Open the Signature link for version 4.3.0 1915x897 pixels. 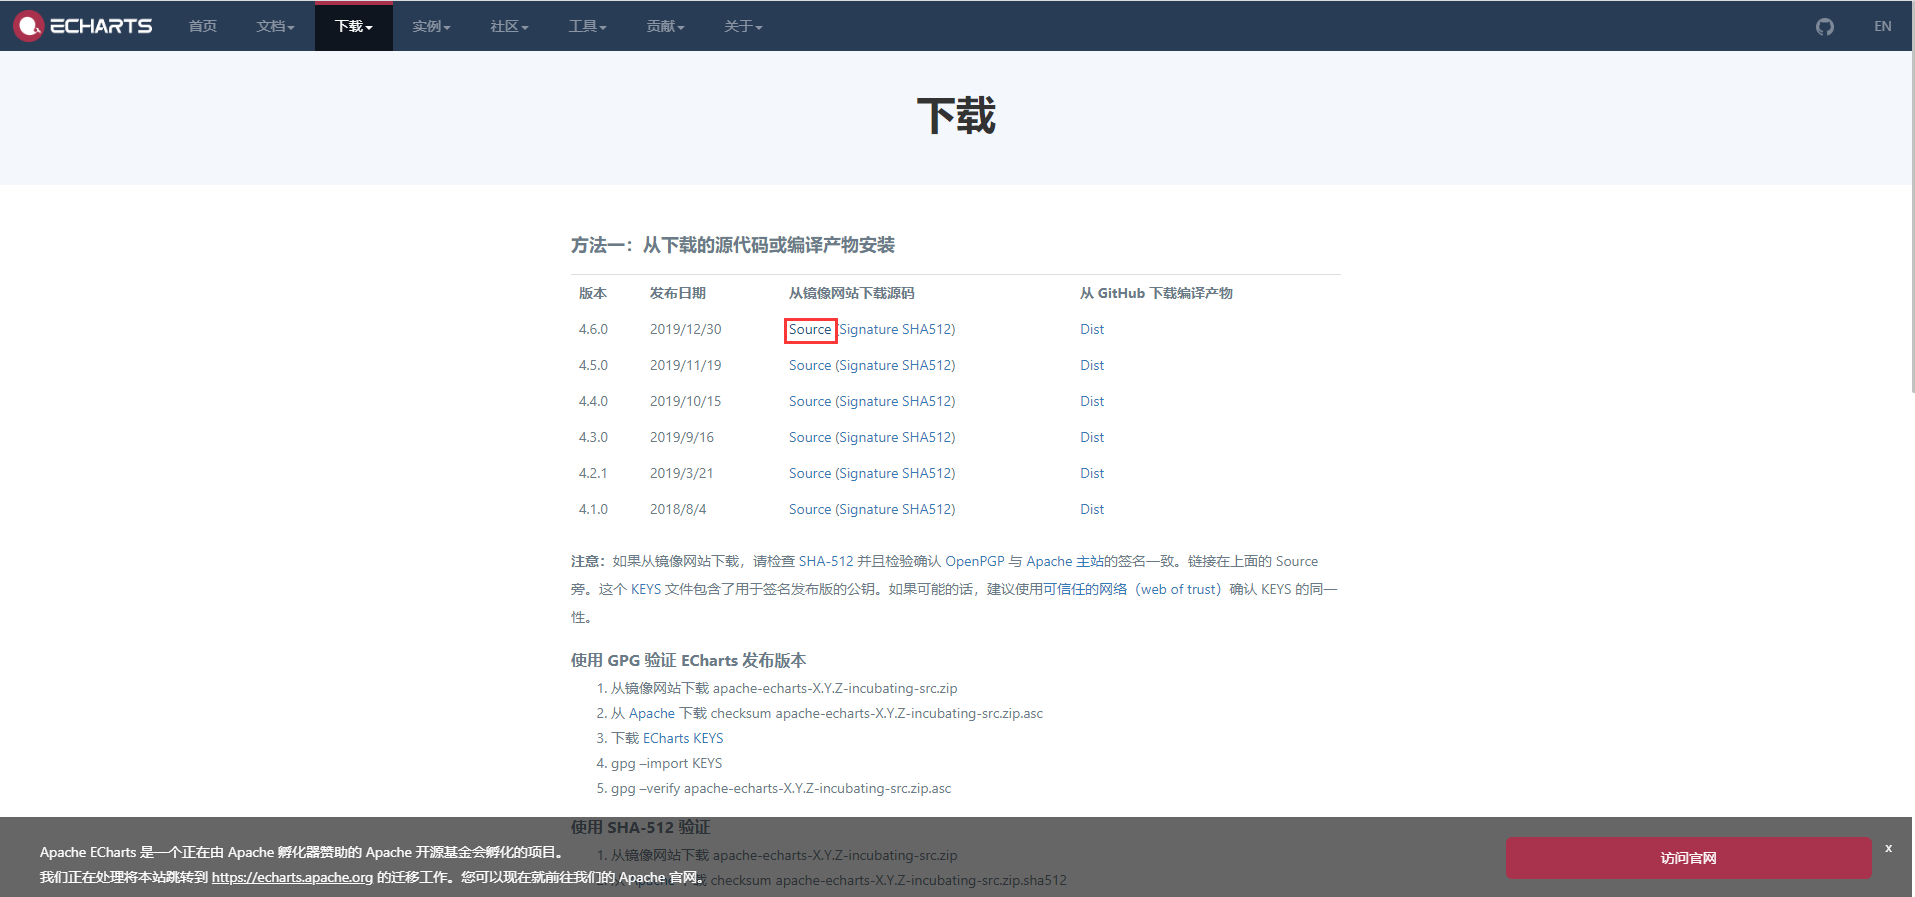(x=869, y=437)
